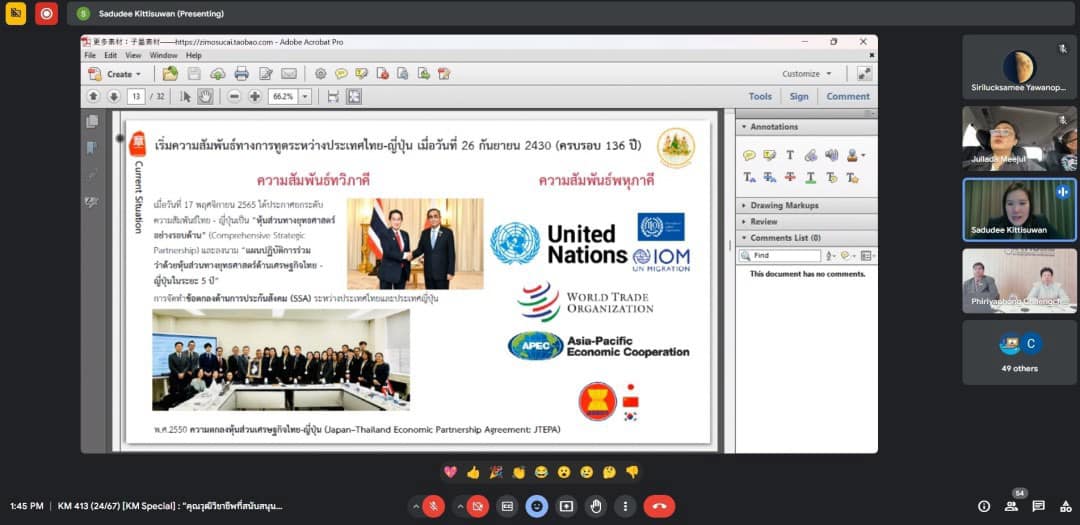Open the three-dot more options menu
Image resolution: width=1080 pixels, height=525 pixels.
(x=625, y=506)
